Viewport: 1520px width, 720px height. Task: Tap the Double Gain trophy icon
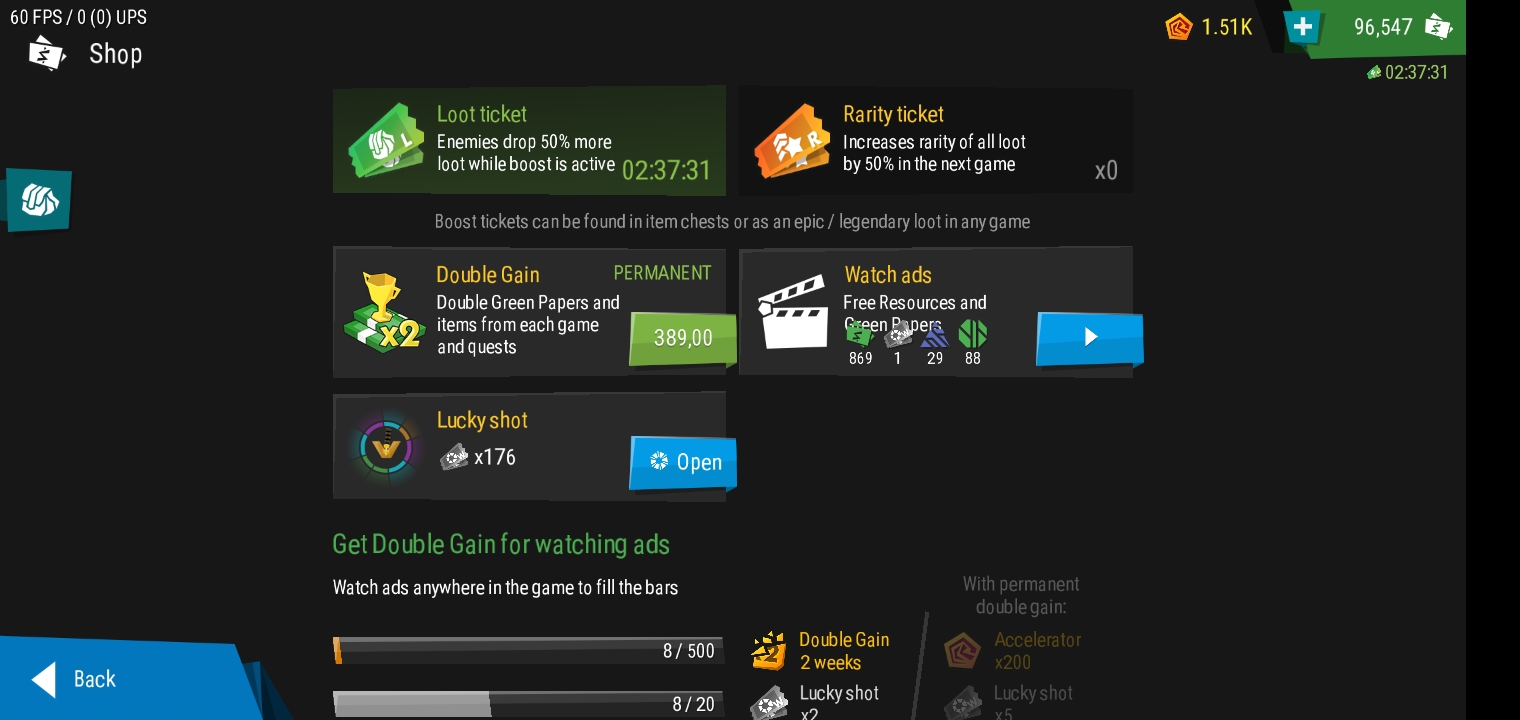(x=383, y=312)
